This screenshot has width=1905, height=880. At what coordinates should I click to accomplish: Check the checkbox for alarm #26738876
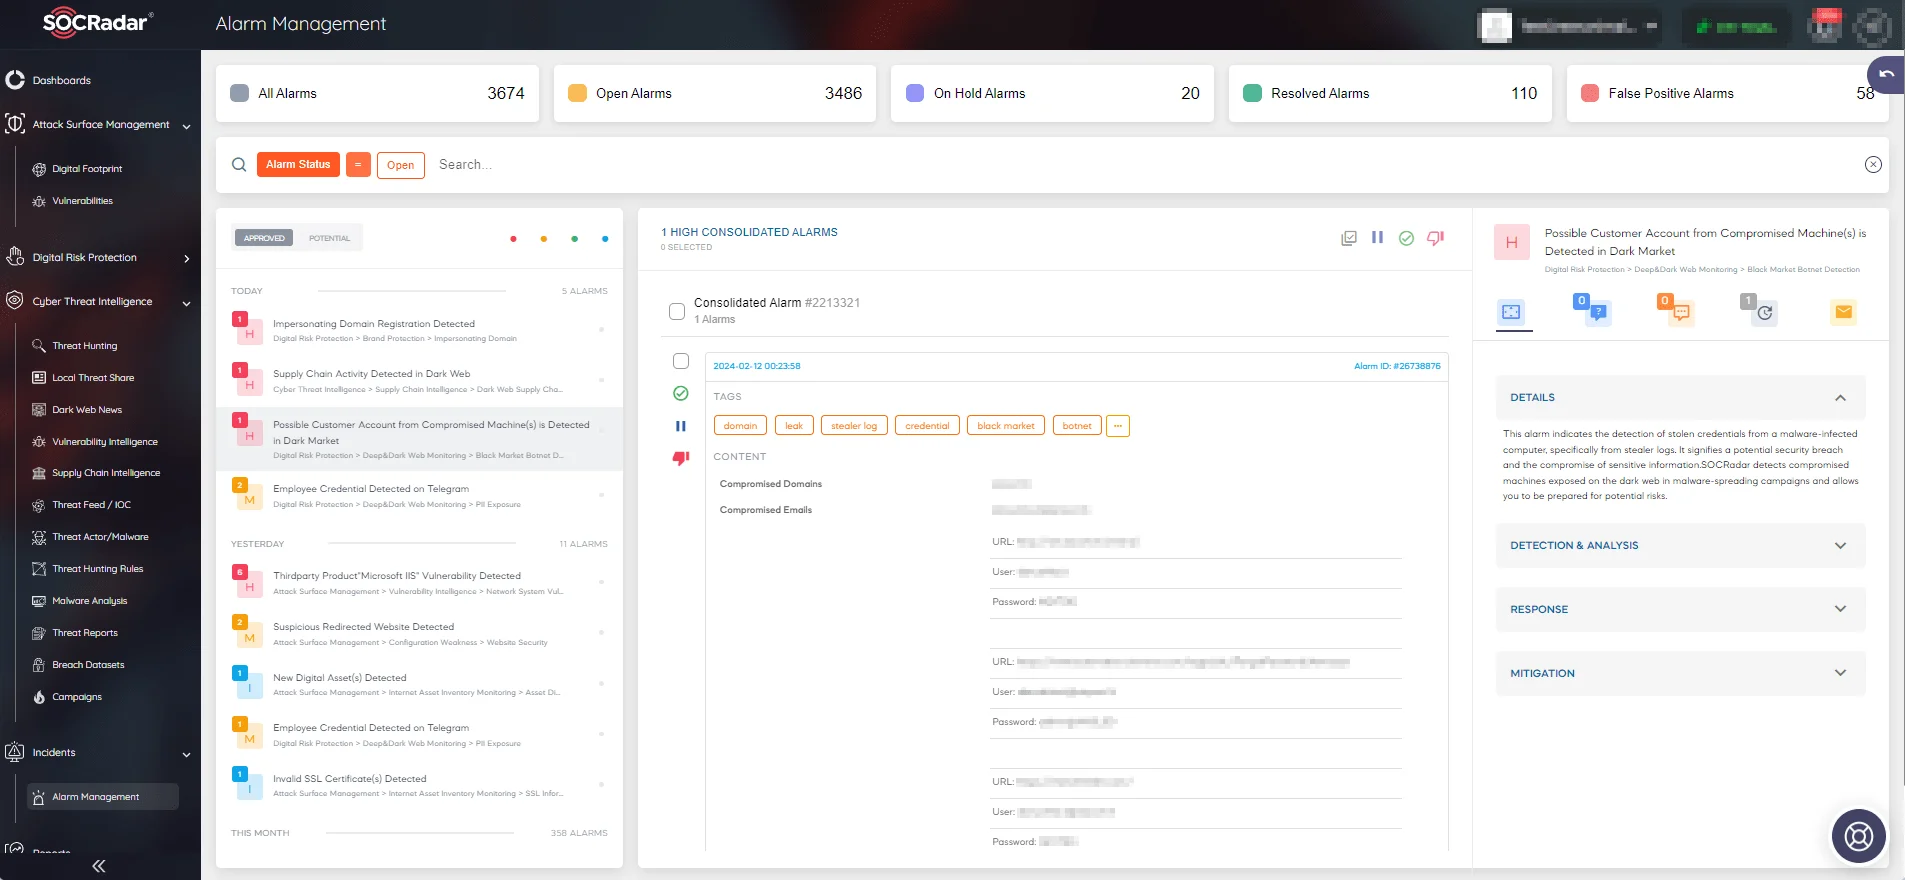[681, 361]
